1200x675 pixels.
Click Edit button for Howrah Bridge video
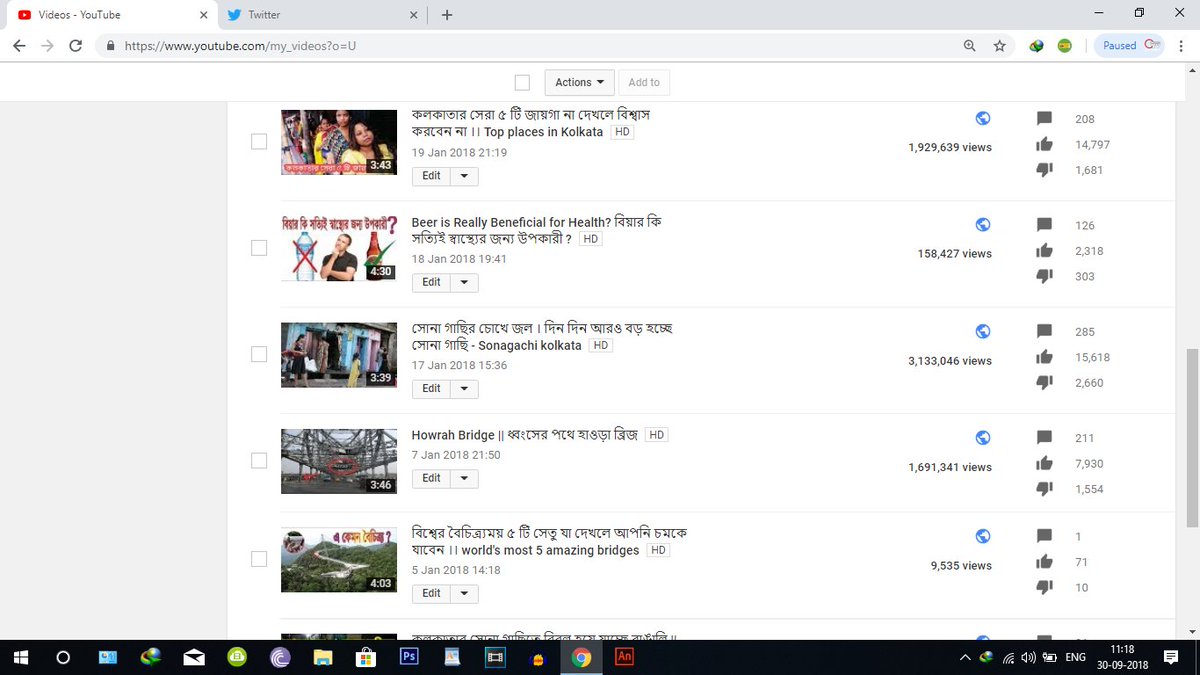click(431, 479)
